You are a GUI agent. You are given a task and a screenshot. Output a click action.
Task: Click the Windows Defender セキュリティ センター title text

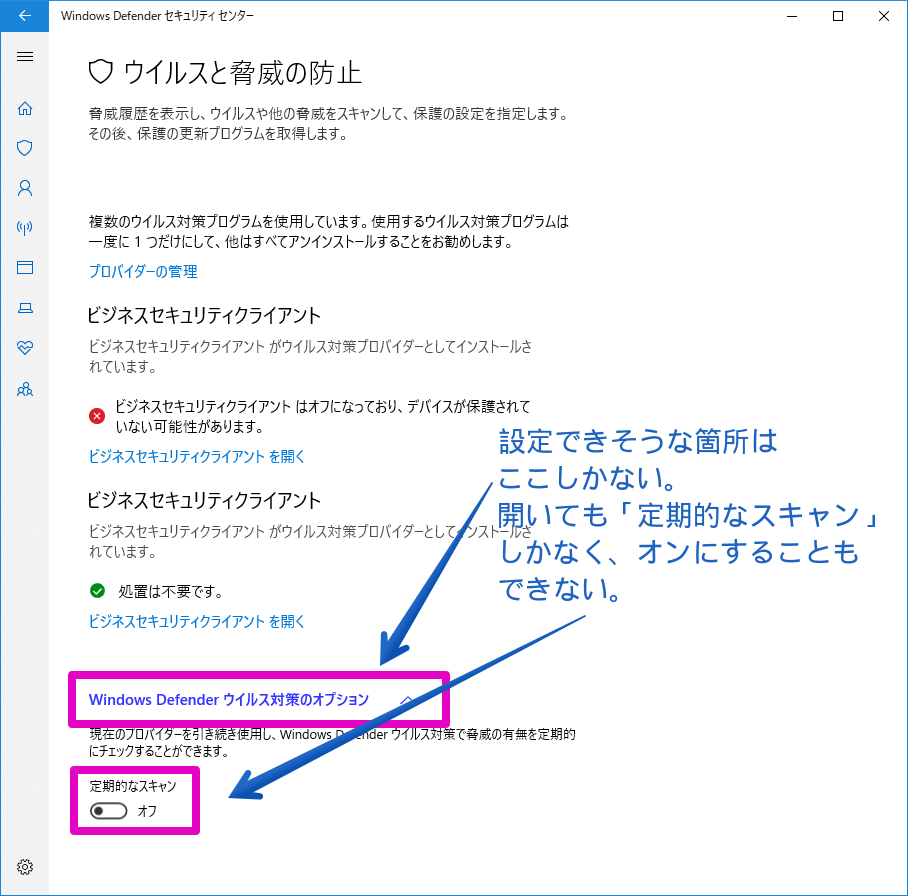click(158, 16)
